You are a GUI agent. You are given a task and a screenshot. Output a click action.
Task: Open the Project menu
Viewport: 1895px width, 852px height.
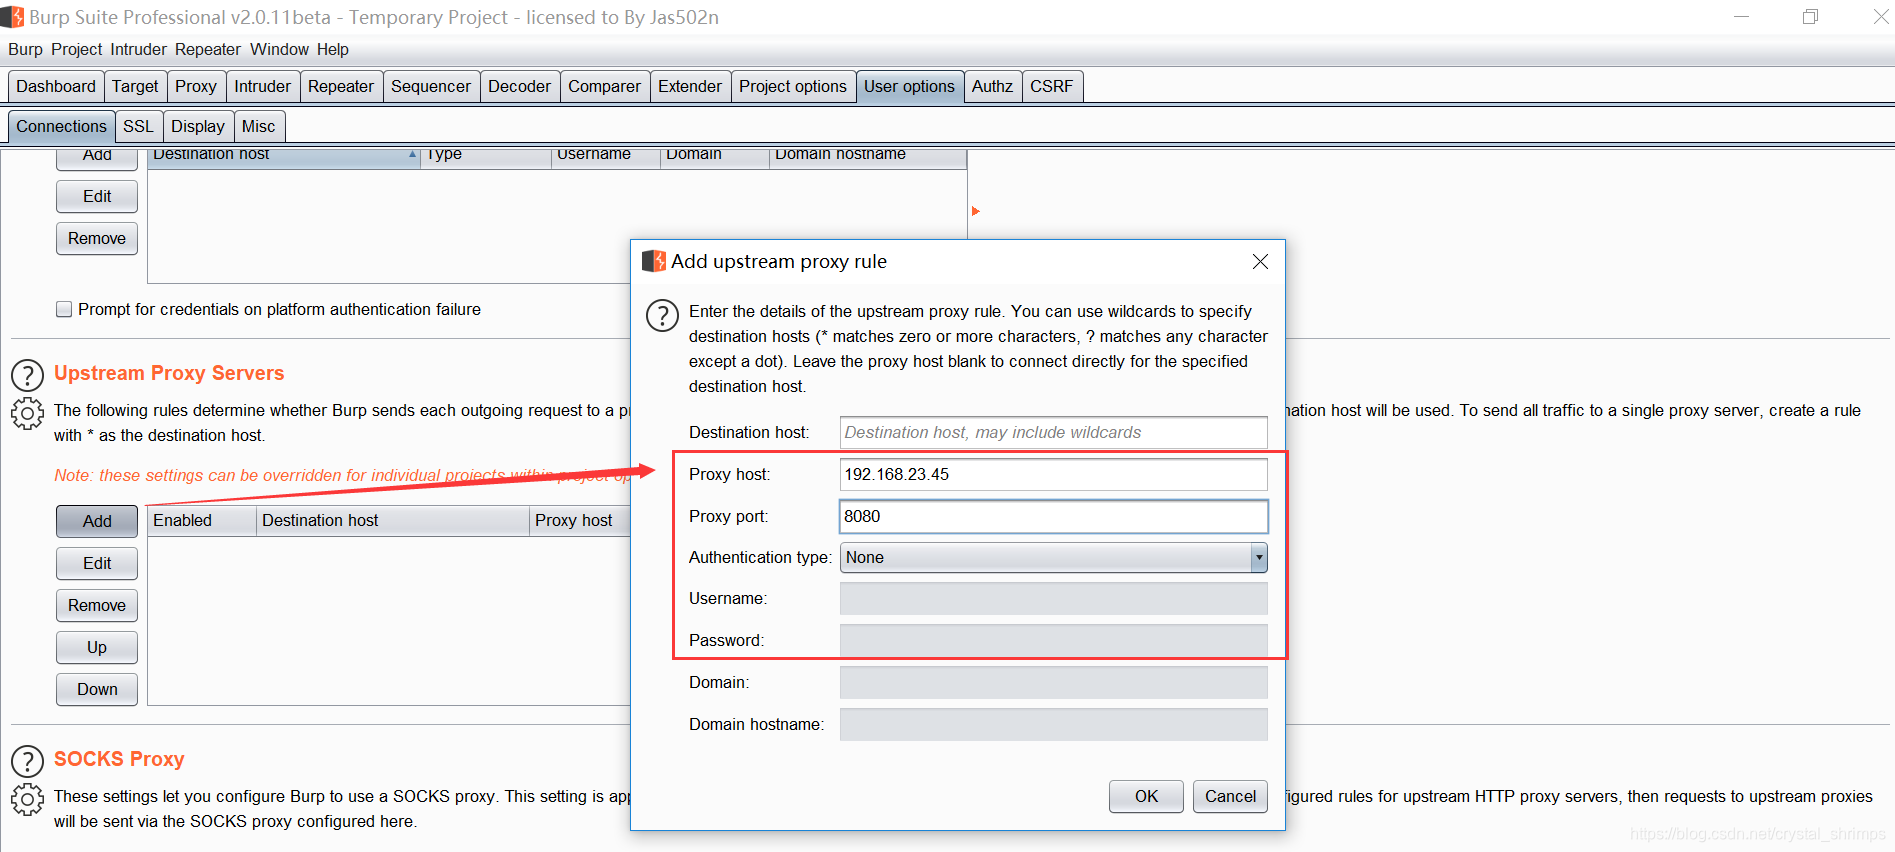[77, 49]
